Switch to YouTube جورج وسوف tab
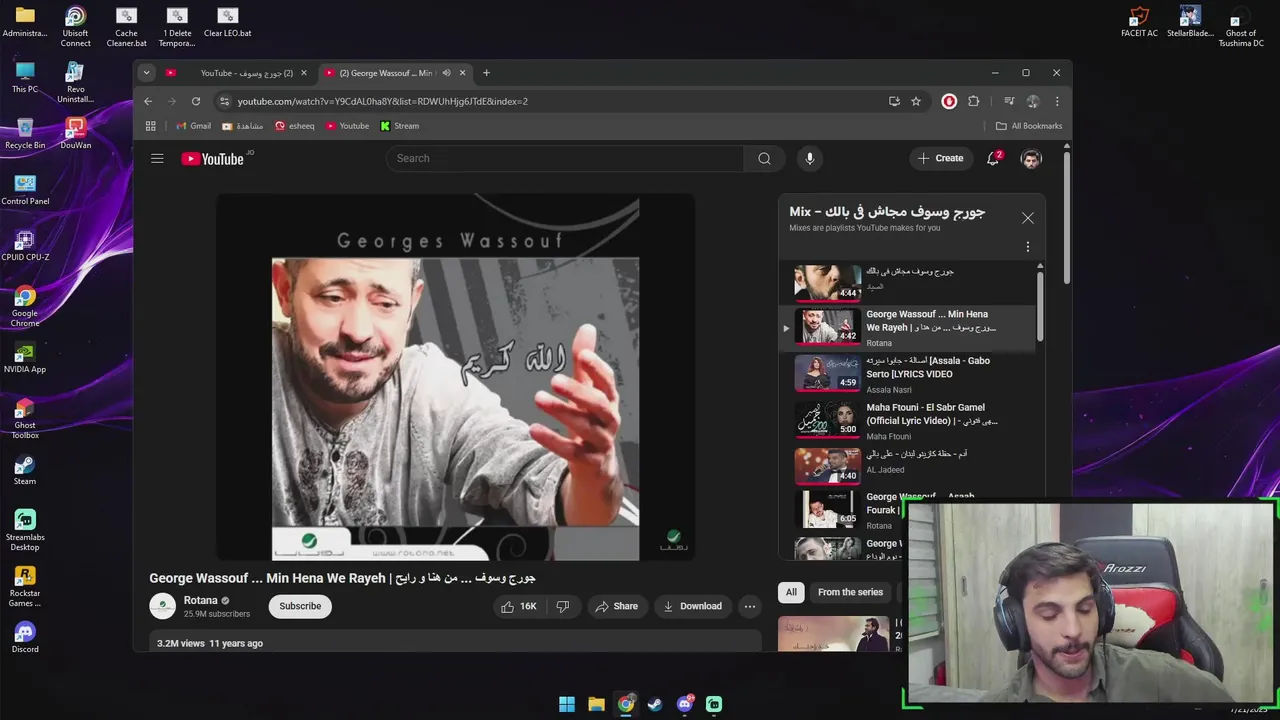Screen dimensions: 1280x720 point(237,73)
